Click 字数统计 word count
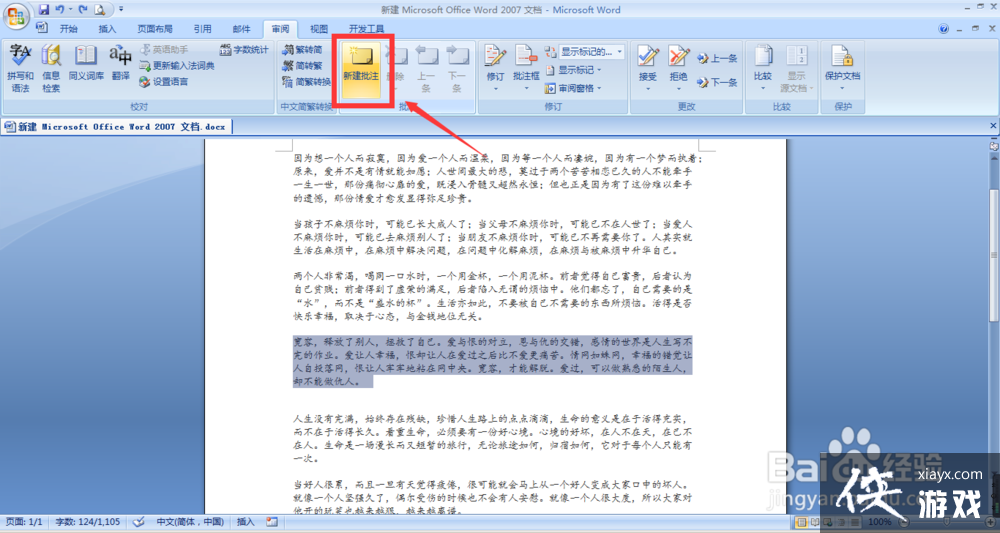 [x=243, y=49]
